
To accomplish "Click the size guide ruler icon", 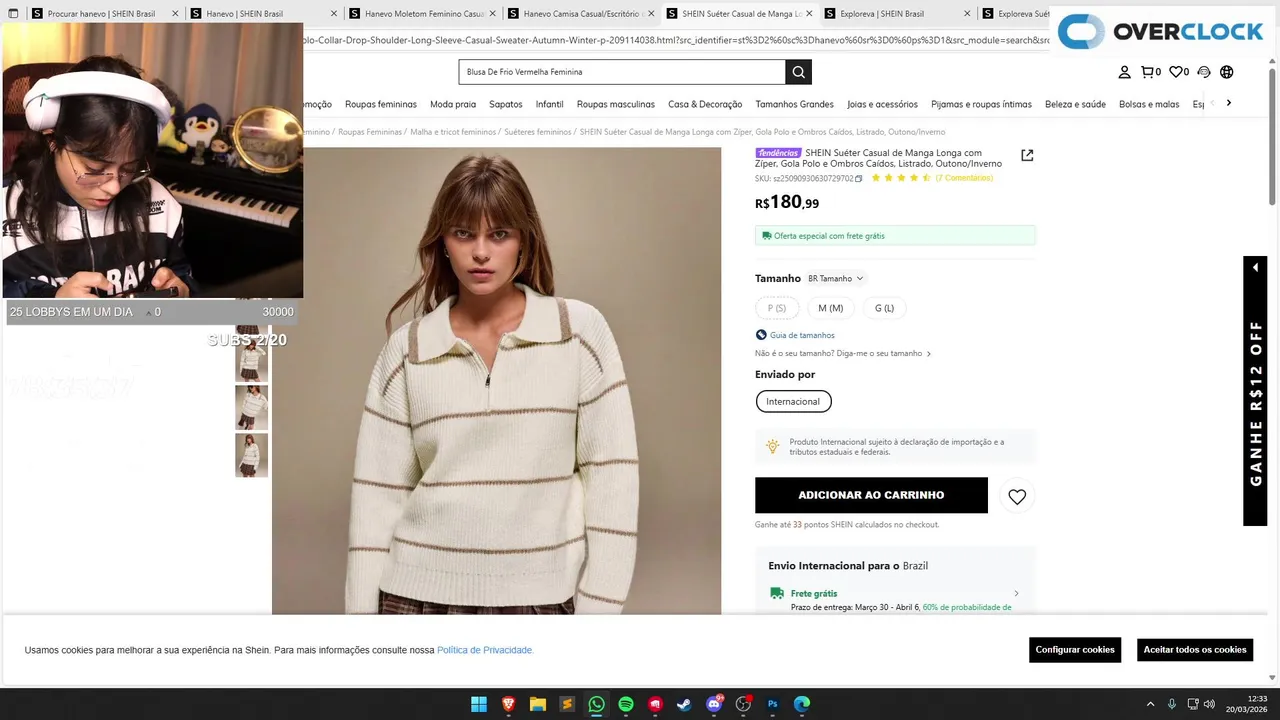I will 761,335.
